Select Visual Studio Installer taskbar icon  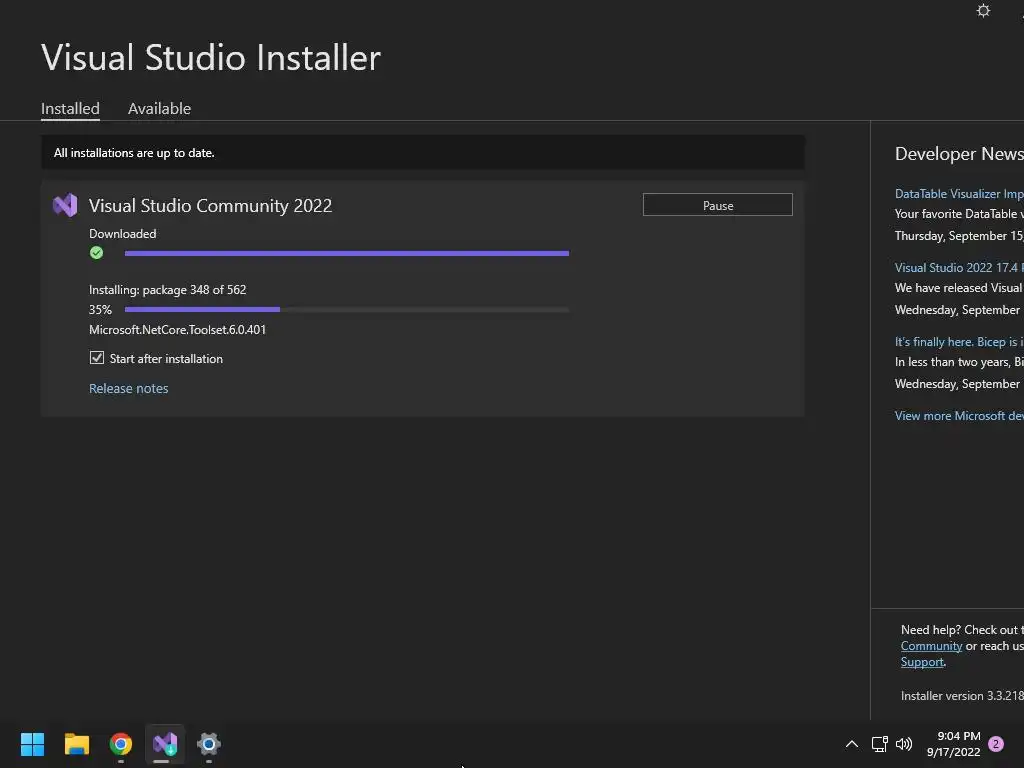[x=165, y=744]
